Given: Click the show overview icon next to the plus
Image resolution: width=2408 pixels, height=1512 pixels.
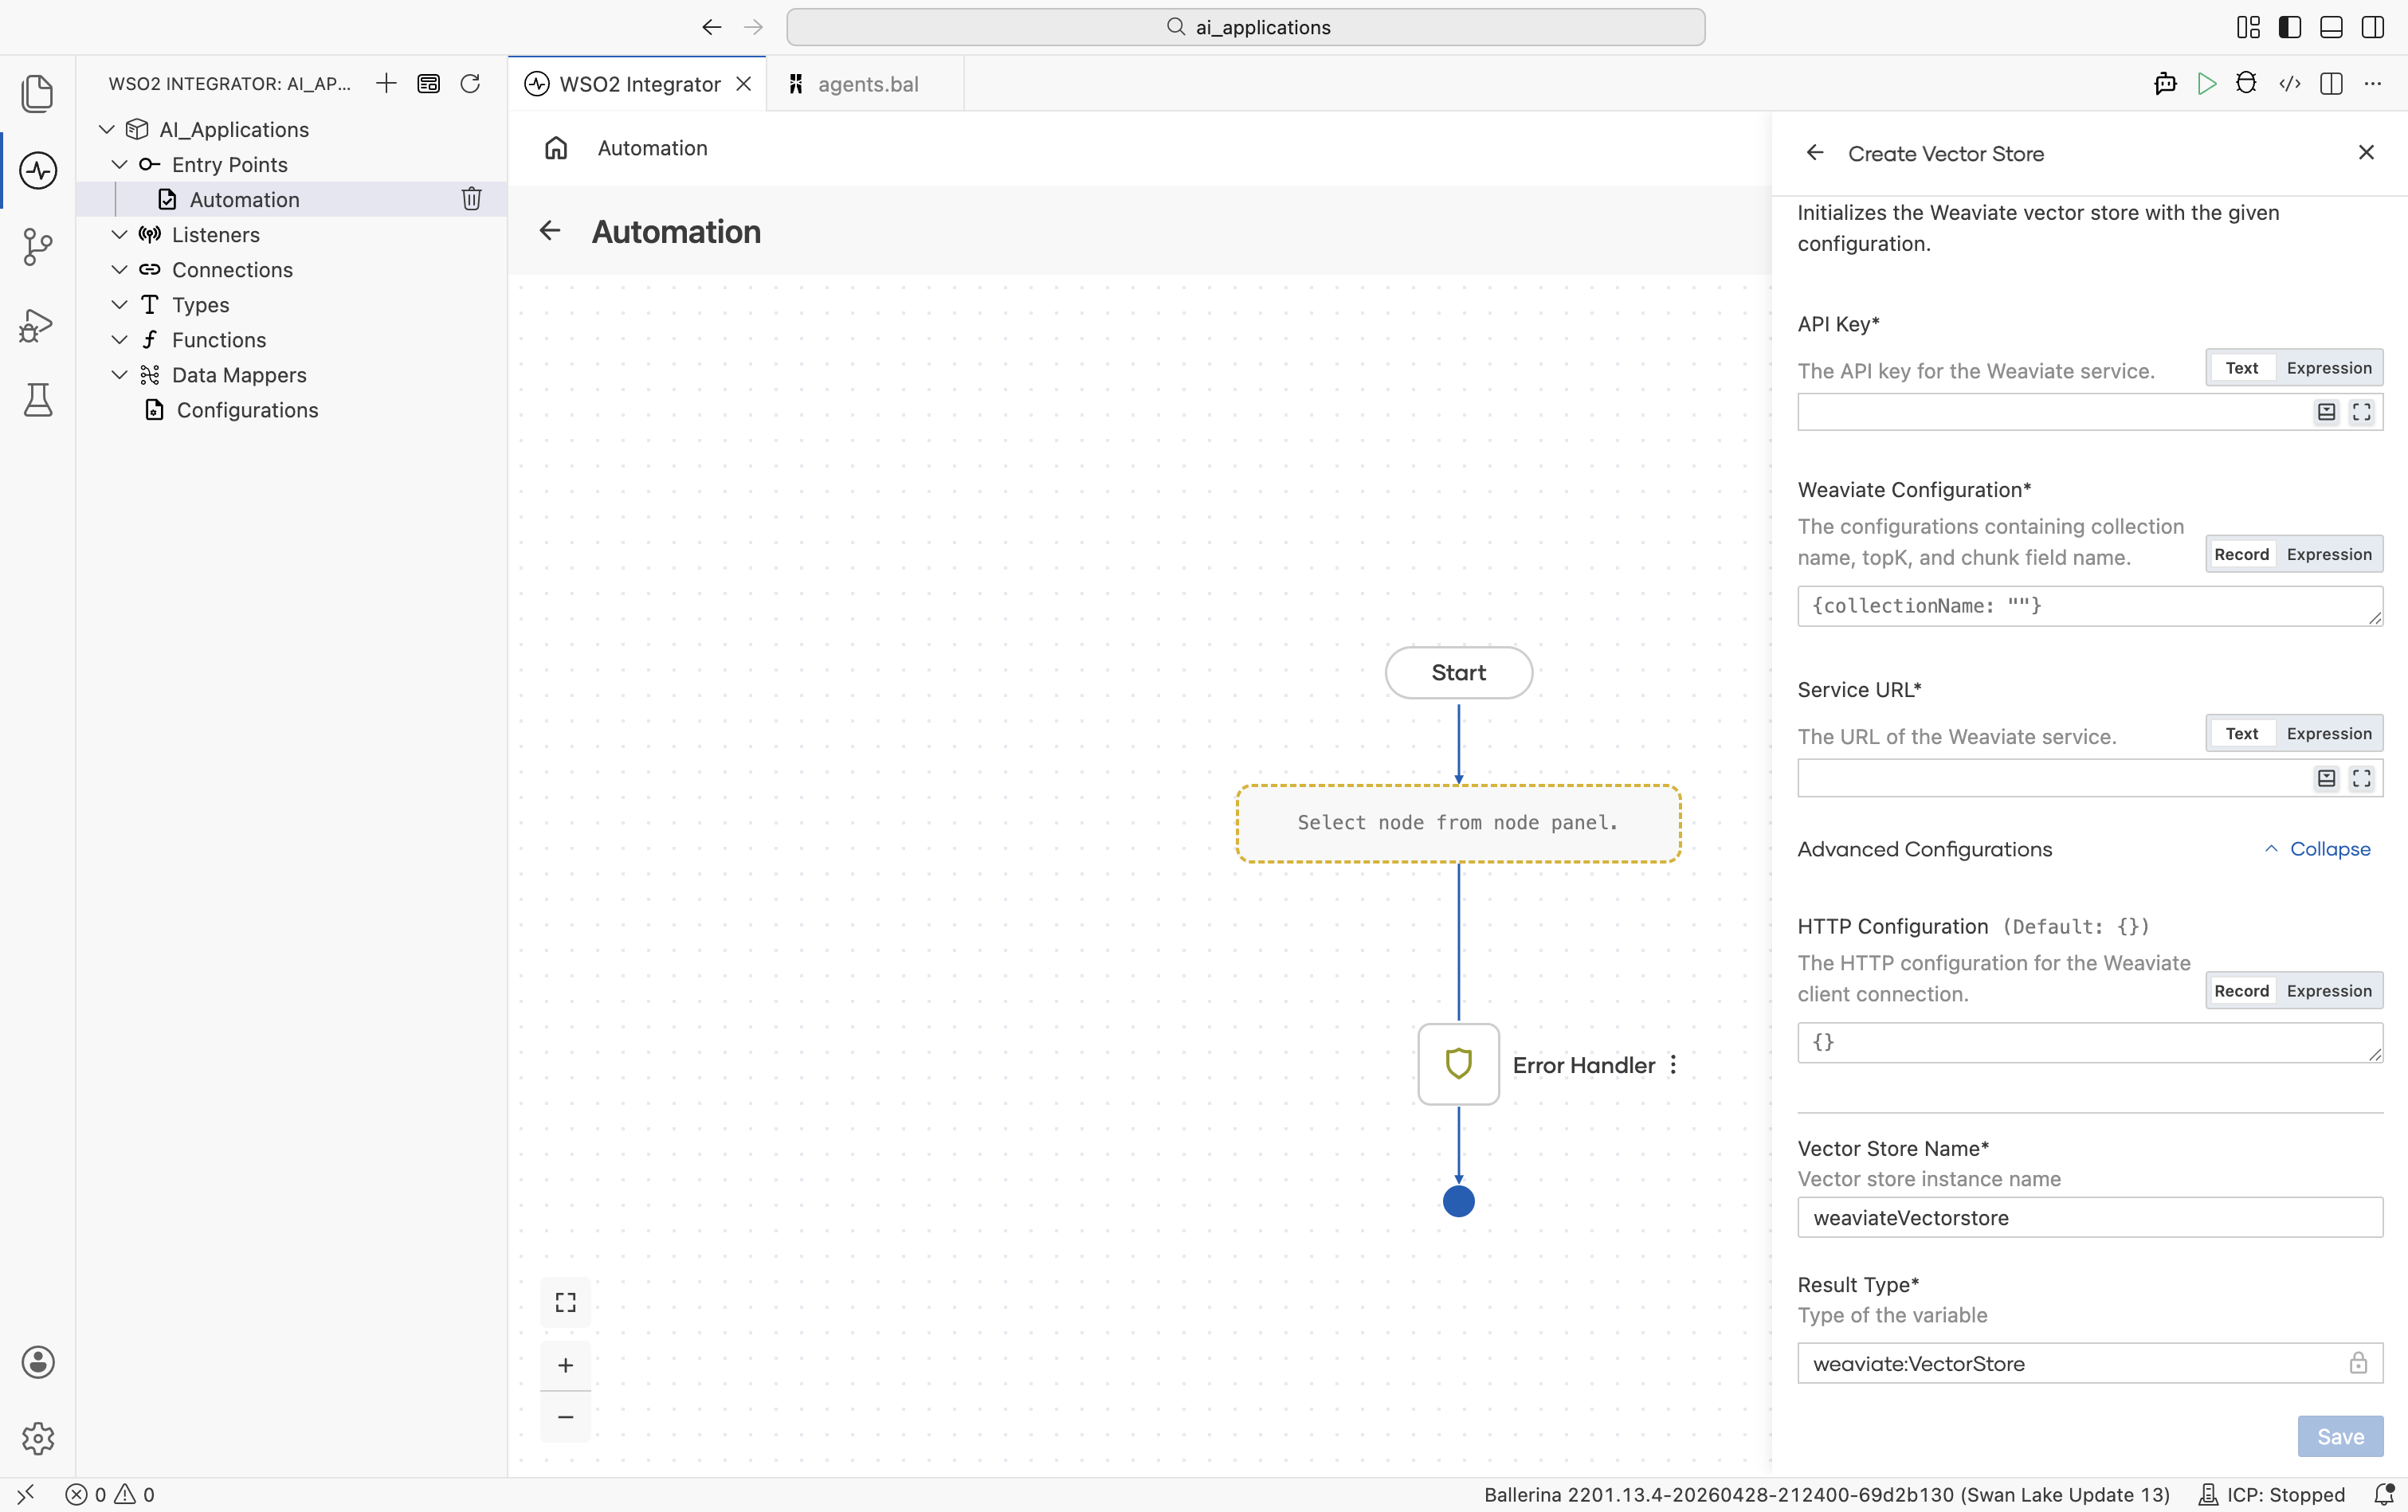Looking at the screenshot, I should point(428,83).
